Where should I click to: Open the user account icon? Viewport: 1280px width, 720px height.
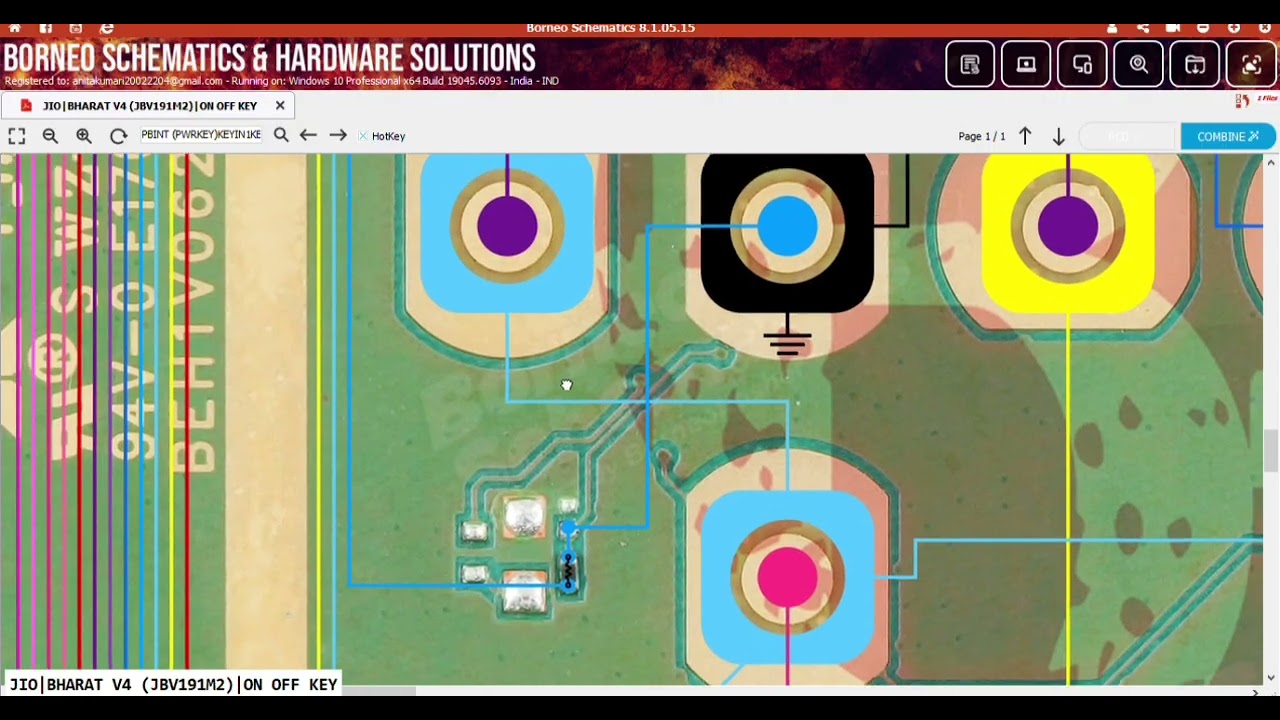click(x=1112, y=28)
